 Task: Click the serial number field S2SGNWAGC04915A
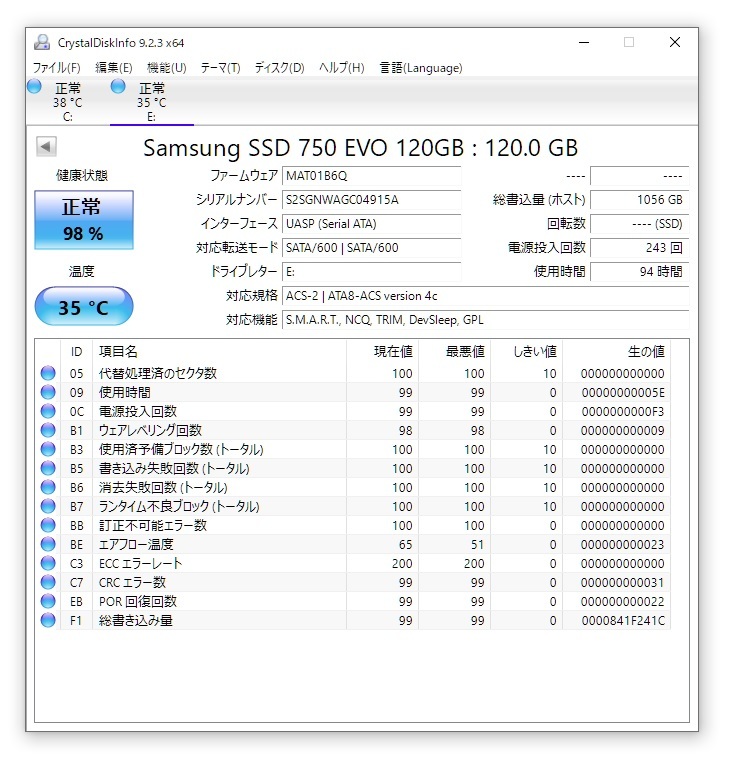pos(371,199)
